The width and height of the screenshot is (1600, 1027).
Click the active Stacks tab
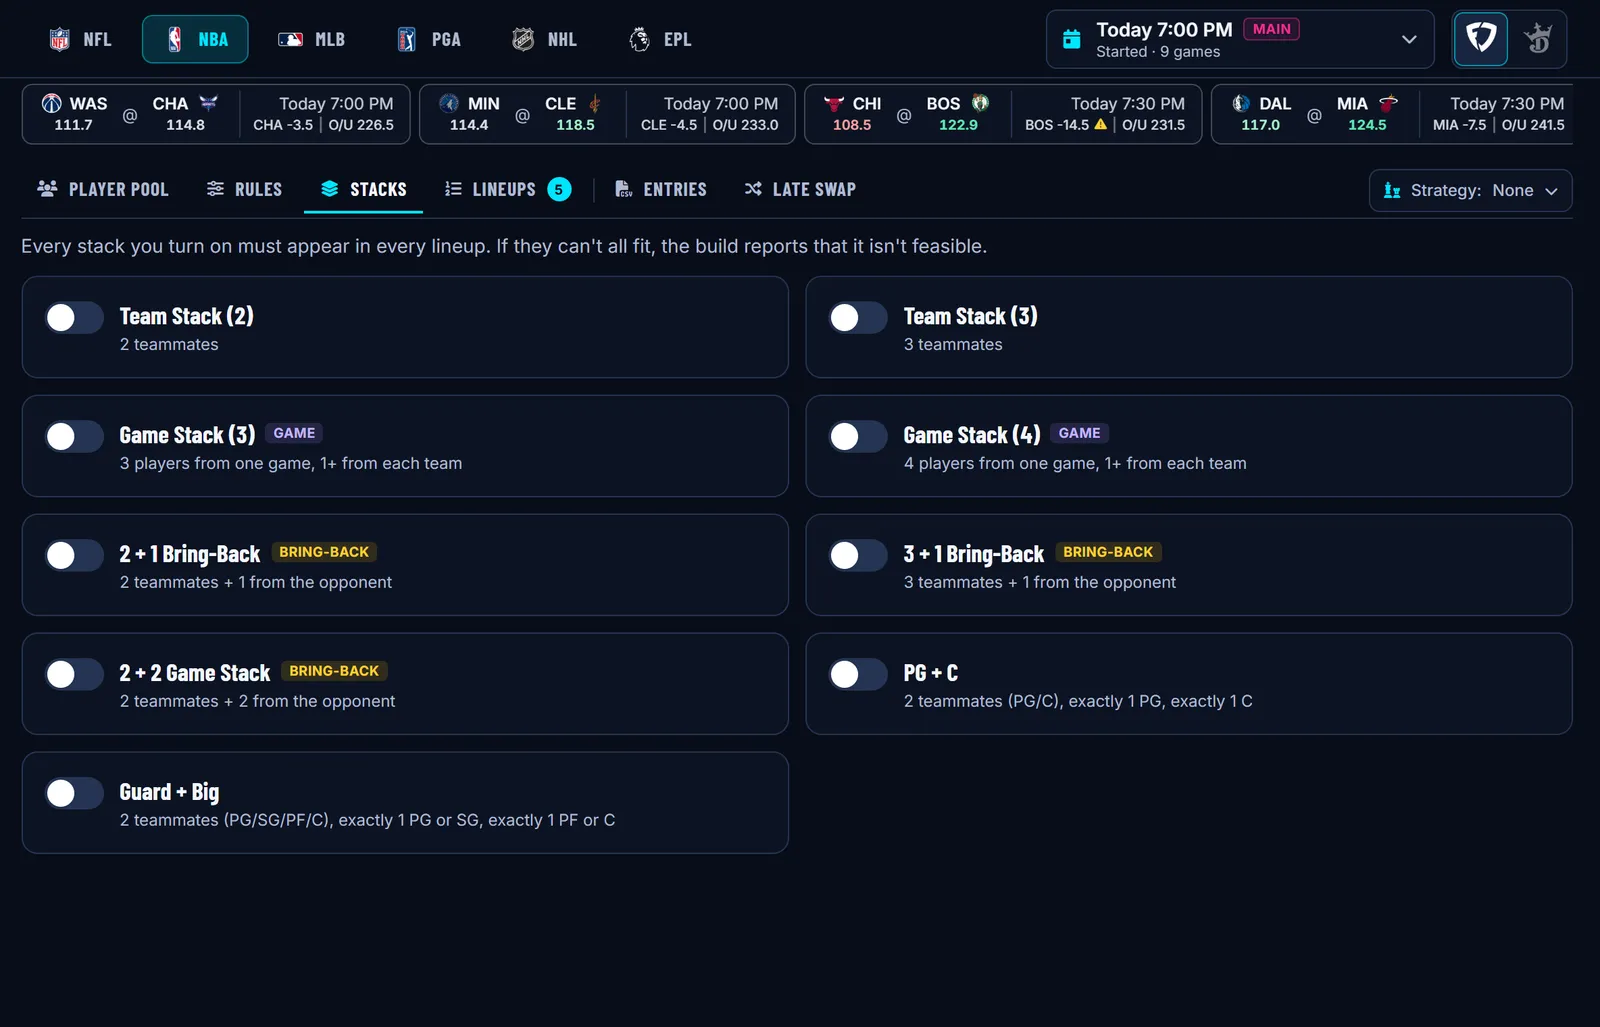(364, 189)
